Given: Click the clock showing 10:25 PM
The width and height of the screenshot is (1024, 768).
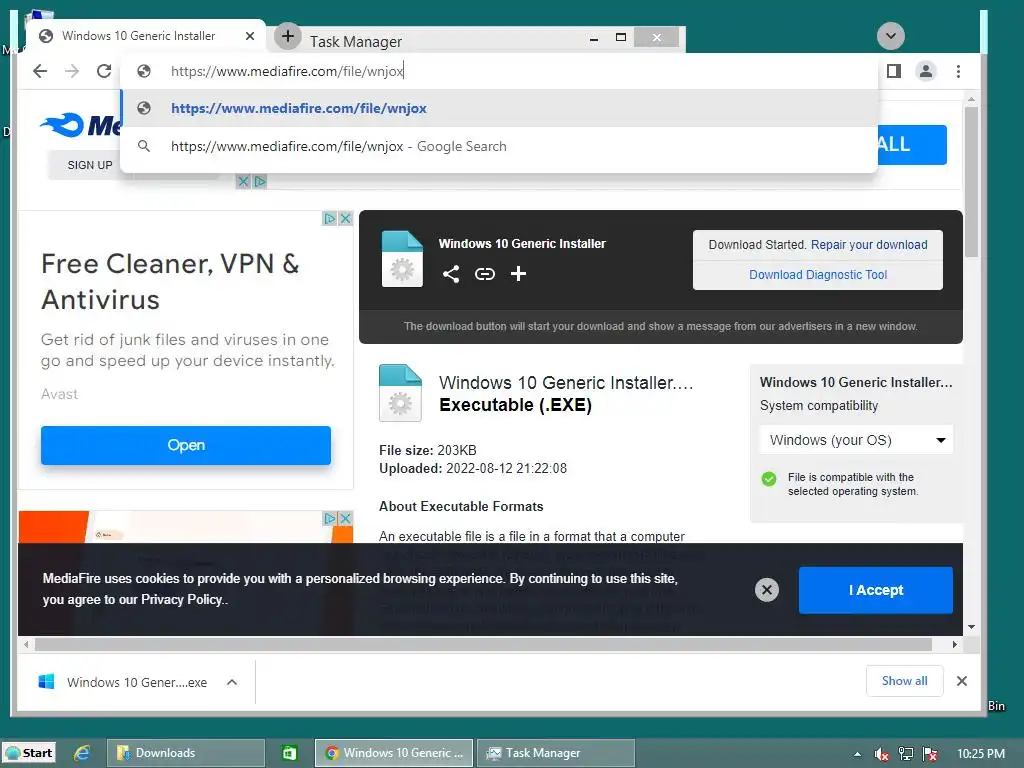Looking at the screenshot, I should (981, 754).
